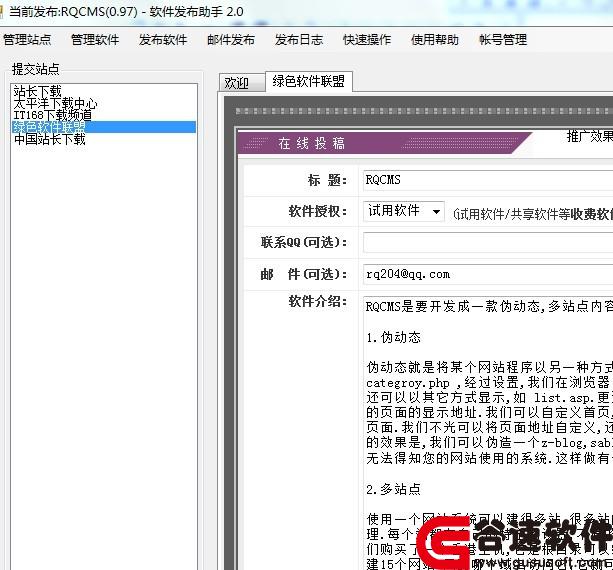Open the 快速操作 menu
This screenshot has width=613, height=570.
point(367,39)
